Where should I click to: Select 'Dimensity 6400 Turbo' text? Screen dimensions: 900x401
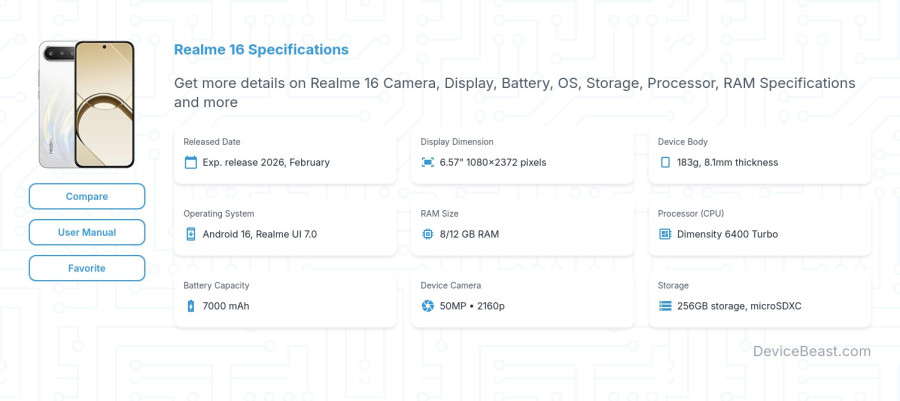click(728, 234)
